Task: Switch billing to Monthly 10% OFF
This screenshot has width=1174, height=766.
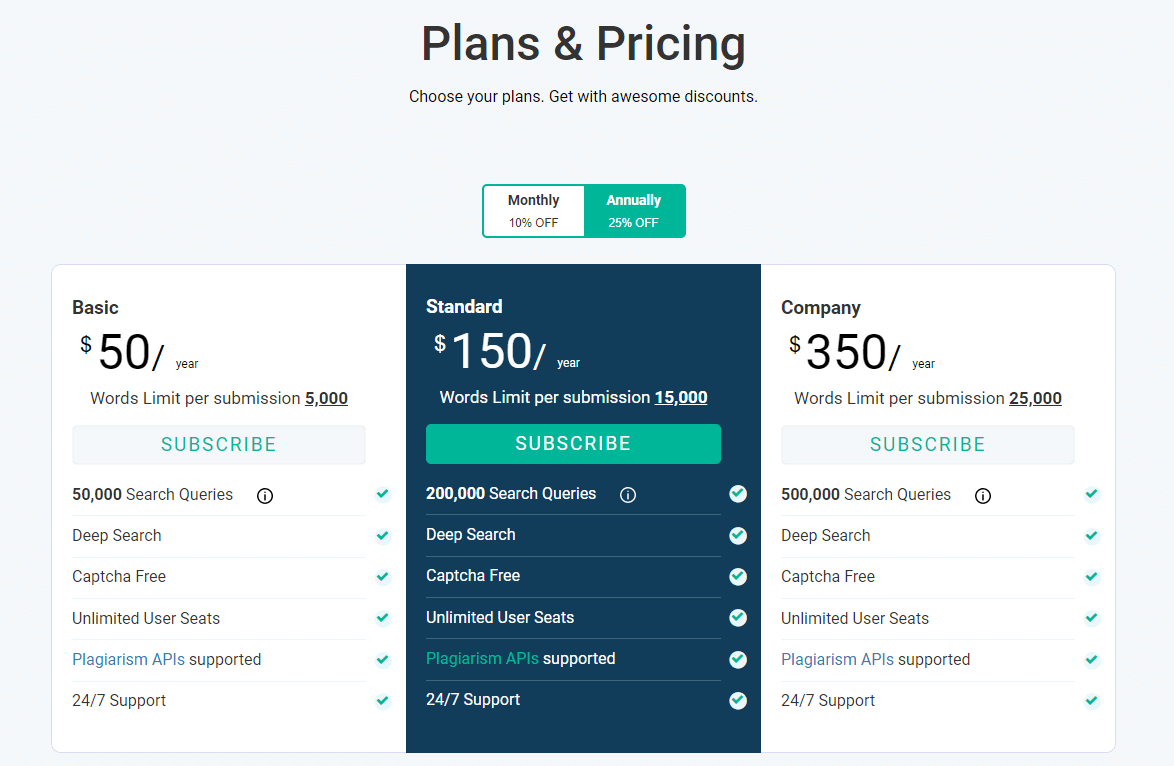Action: pos(534,211)
